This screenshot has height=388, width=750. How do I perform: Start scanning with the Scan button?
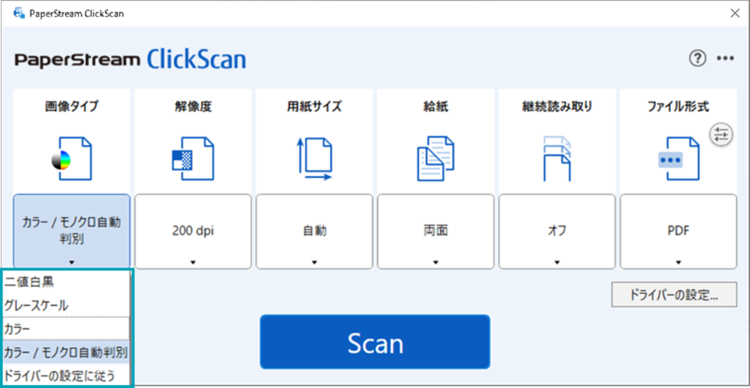375,342
